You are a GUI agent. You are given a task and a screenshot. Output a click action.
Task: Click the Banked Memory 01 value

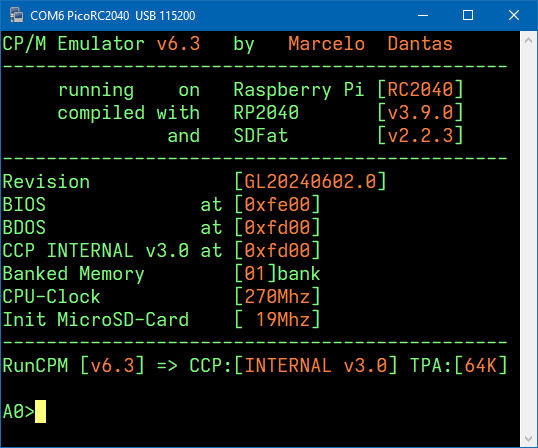pyautogui.click(x=255, y=273)
